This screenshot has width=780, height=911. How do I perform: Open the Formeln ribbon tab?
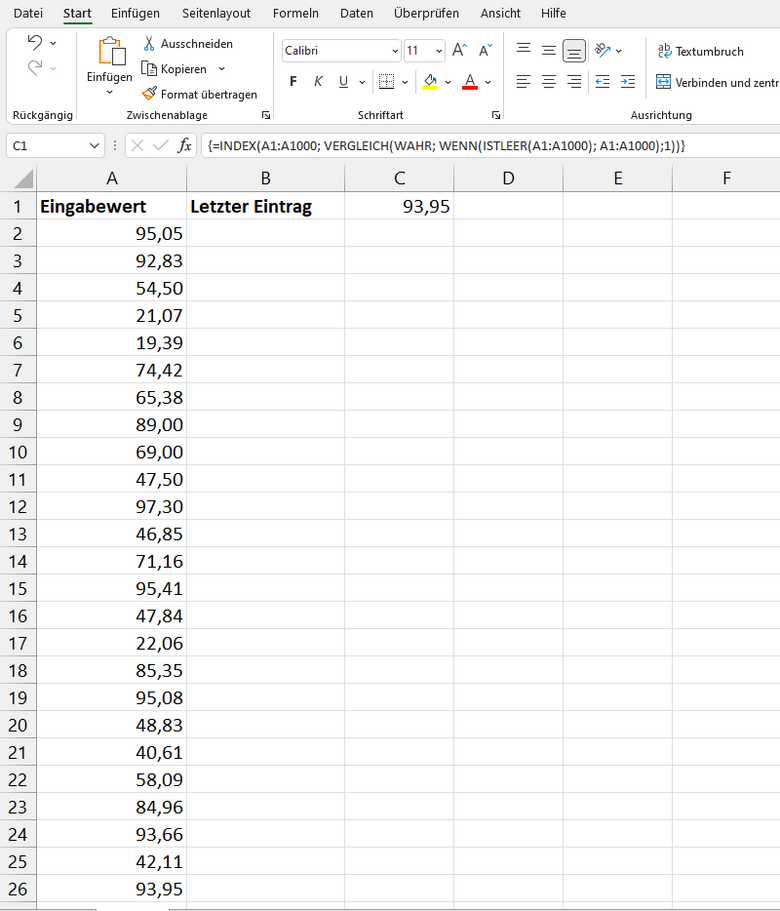click(x=295, y=13)
